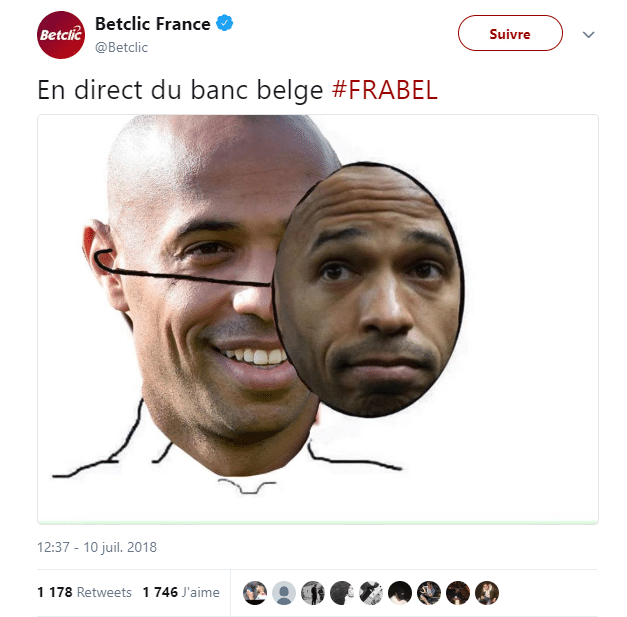Screen dimensions: 627x617
Task: Click the seventh liker avatar thumbnail
Action: coord(429,593)
